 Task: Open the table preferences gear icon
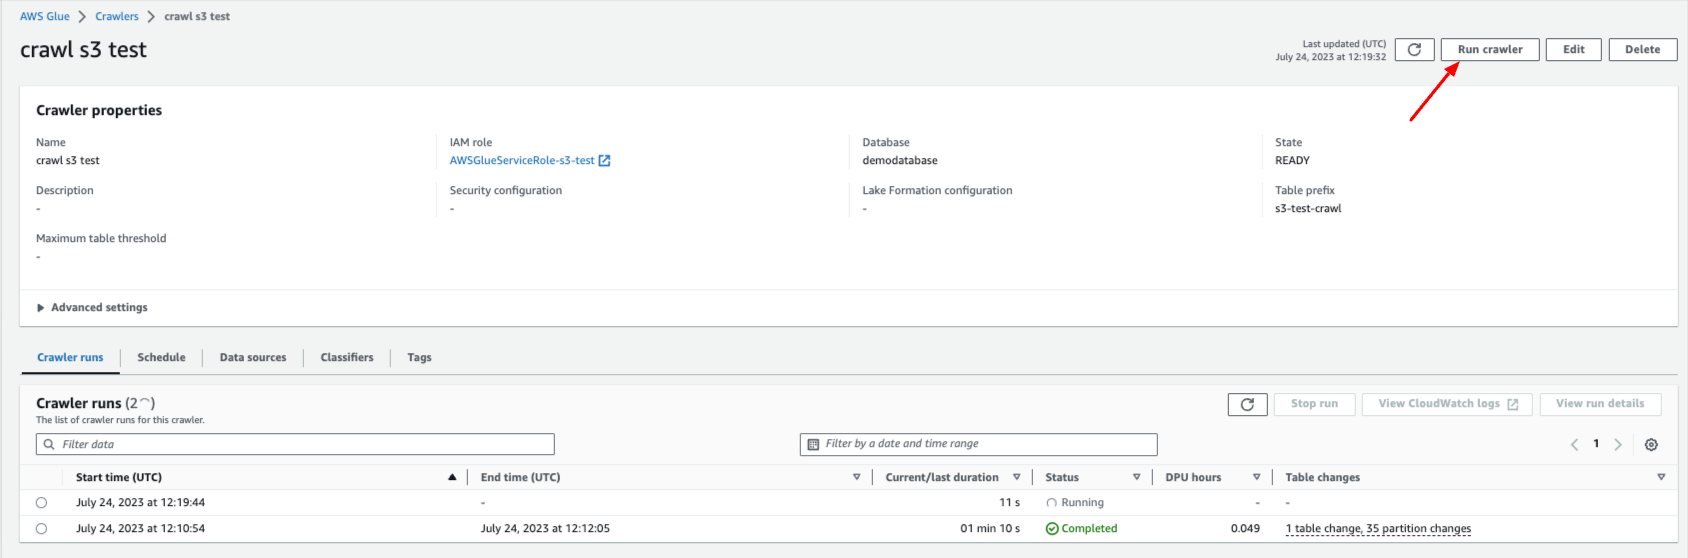point(1651,445)
